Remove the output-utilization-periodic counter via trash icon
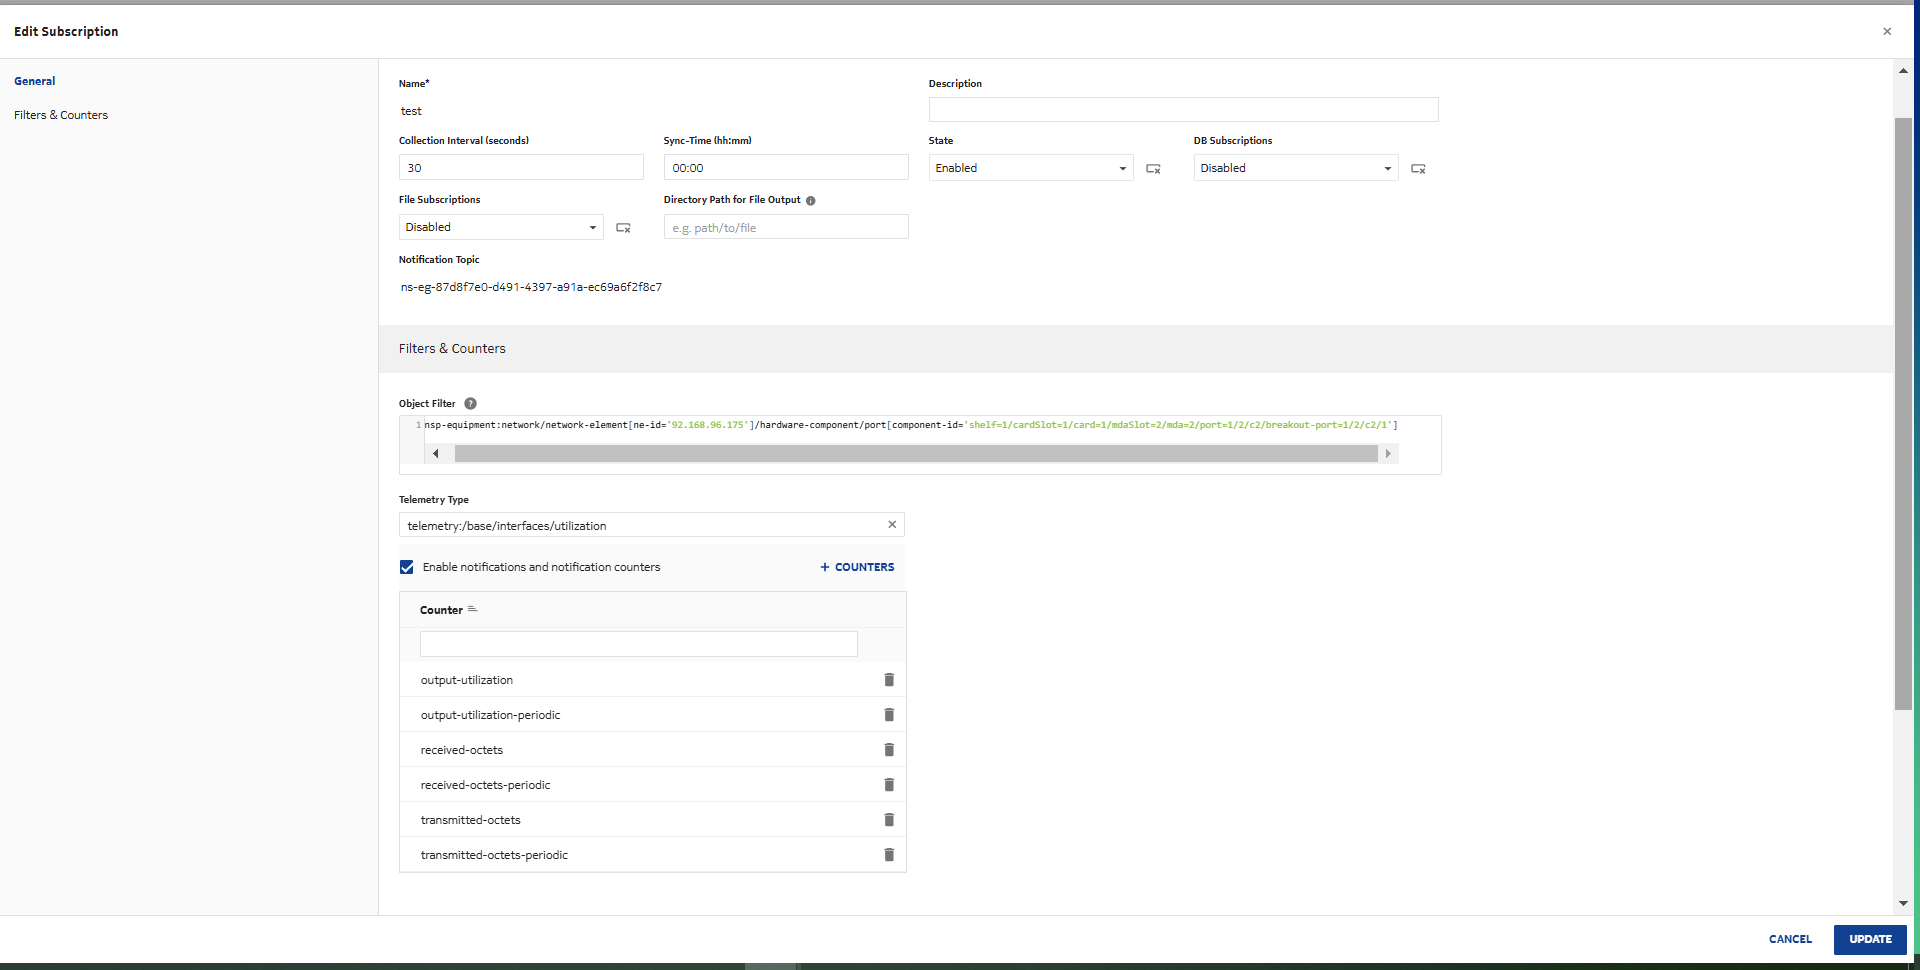Screen dimensions: 1920x970 888,715
